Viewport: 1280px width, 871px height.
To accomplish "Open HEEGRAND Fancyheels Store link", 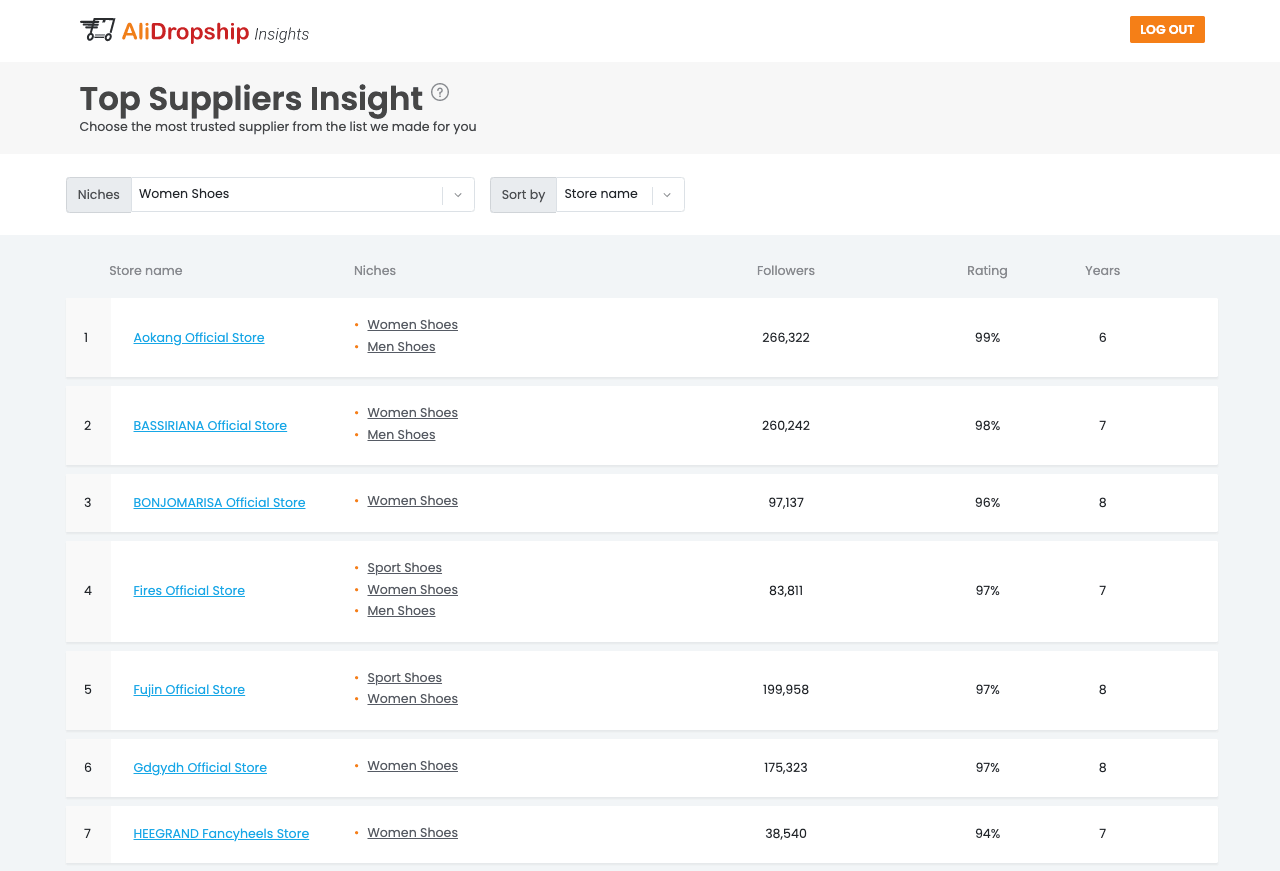I will pyautogui.click(x=221, y=834).
